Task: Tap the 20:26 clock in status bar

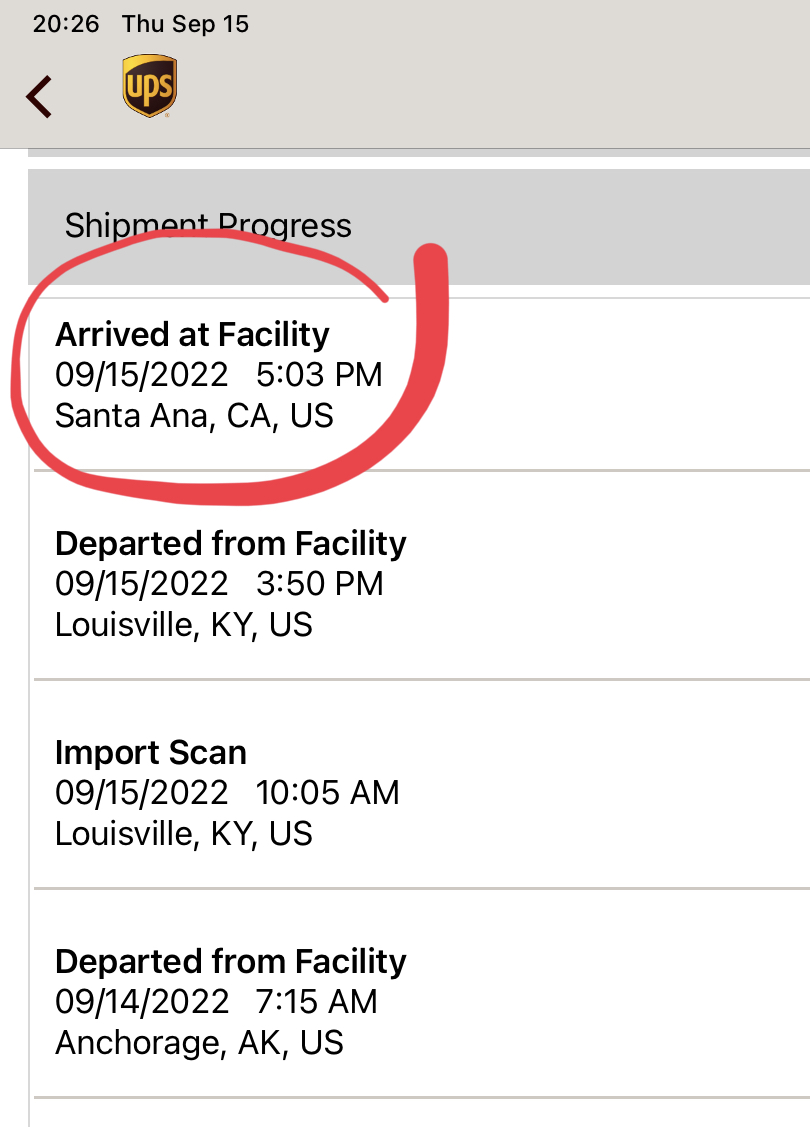Action: 66,24
